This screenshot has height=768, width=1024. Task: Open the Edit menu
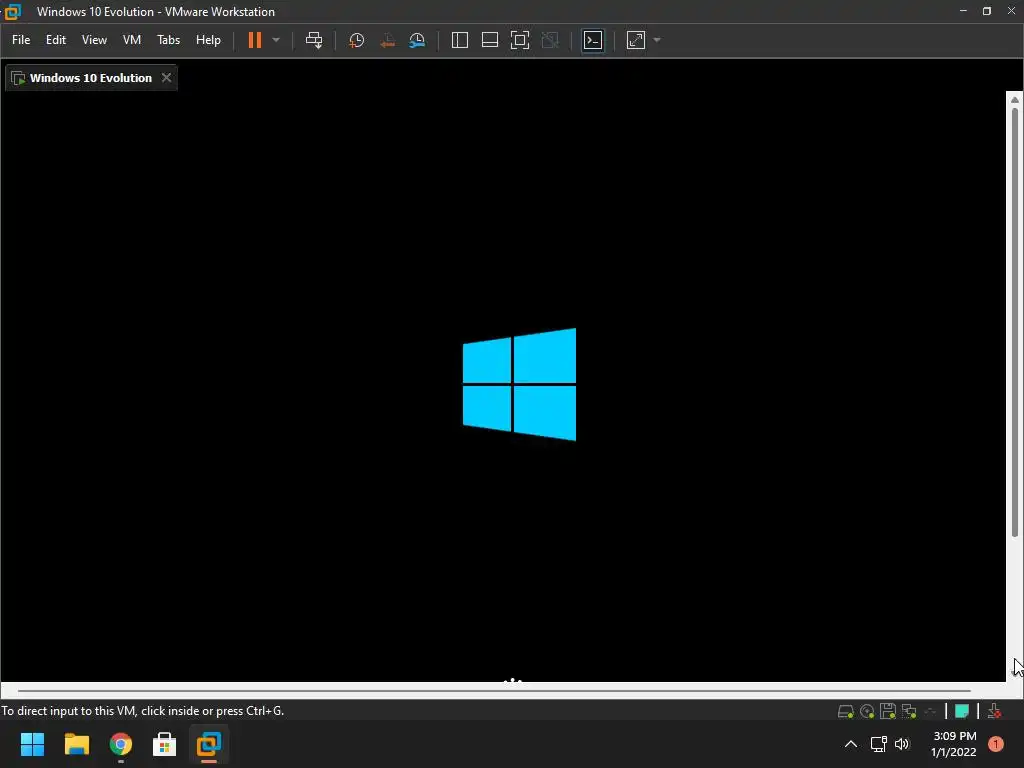(x=56, y=40)
